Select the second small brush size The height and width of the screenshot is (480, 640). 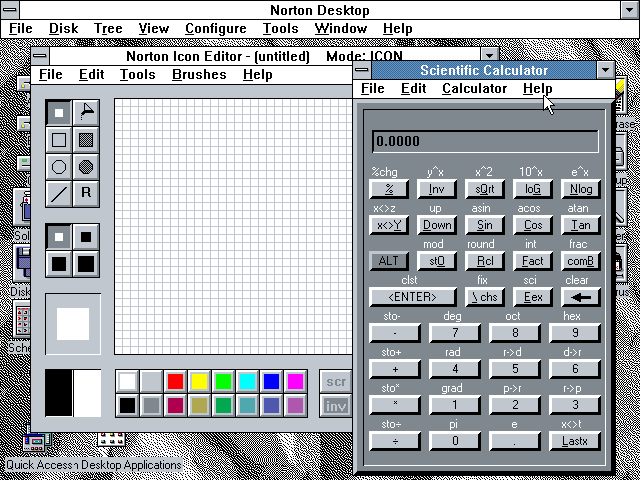pos(86,237)
